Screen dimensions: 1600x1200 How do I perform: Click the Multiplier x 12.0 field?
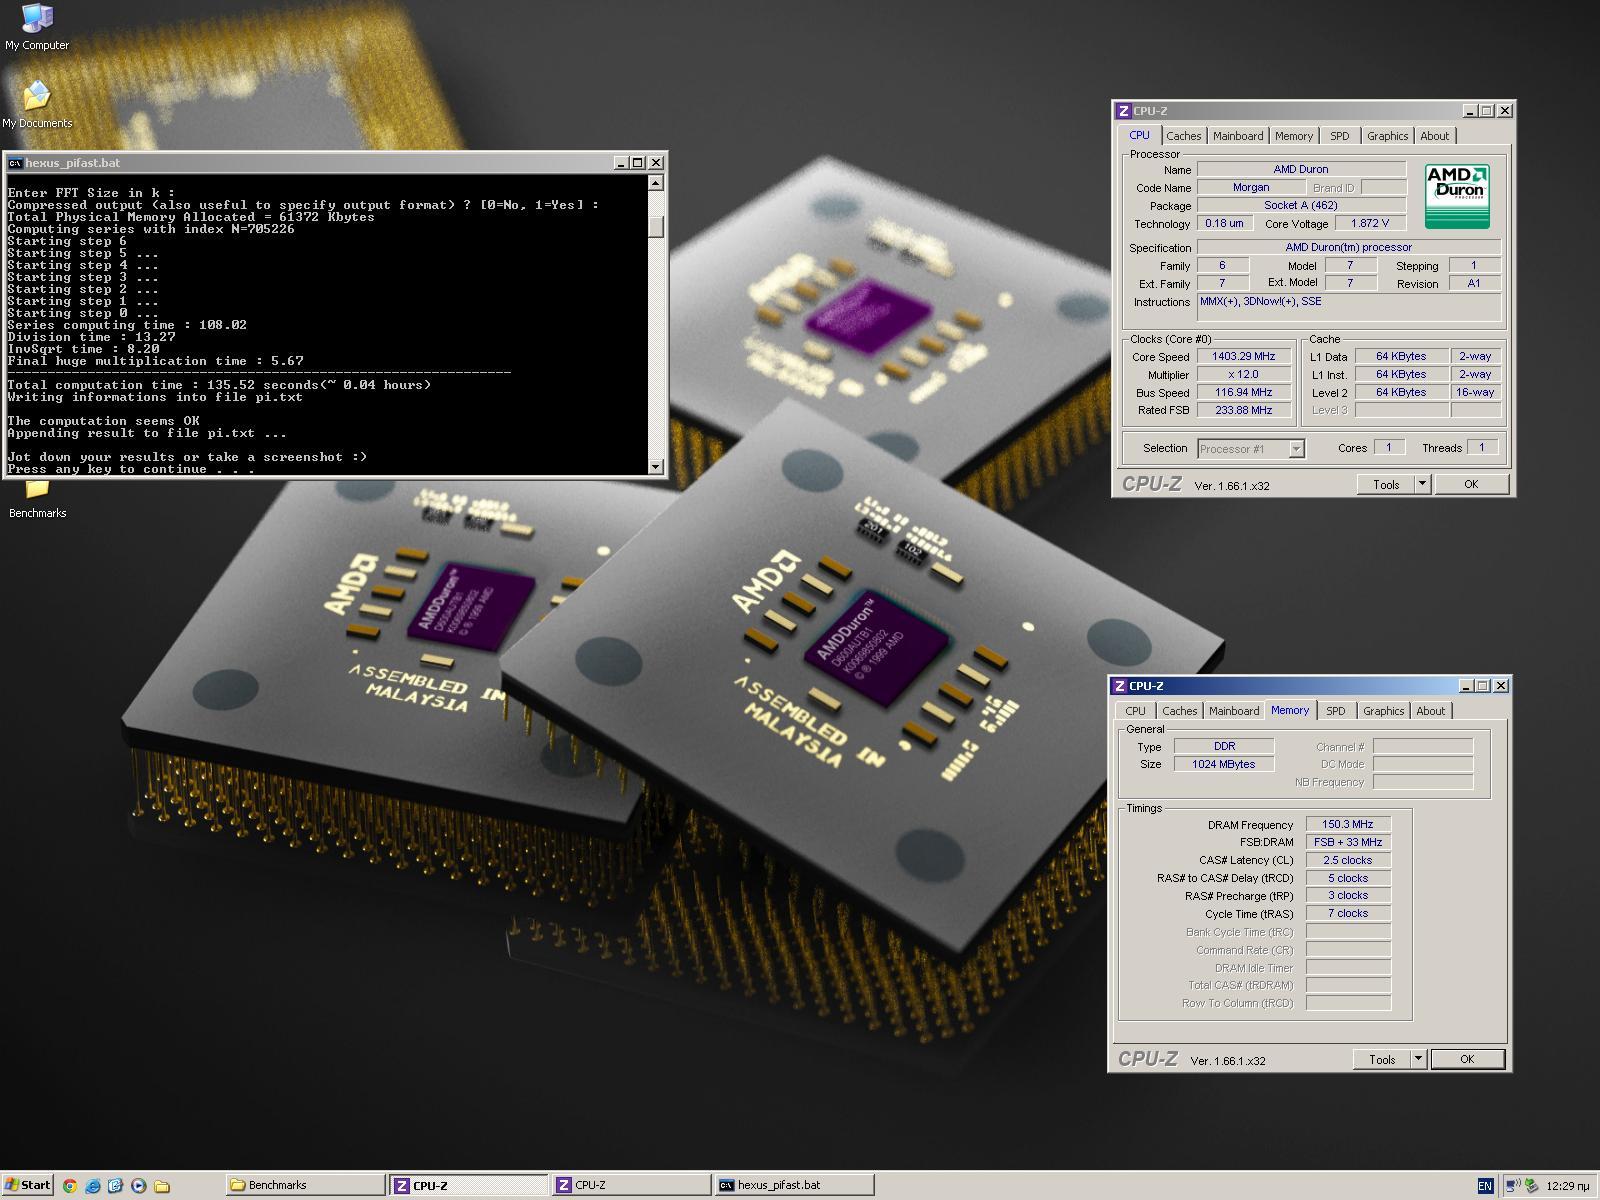[1244, 374]
